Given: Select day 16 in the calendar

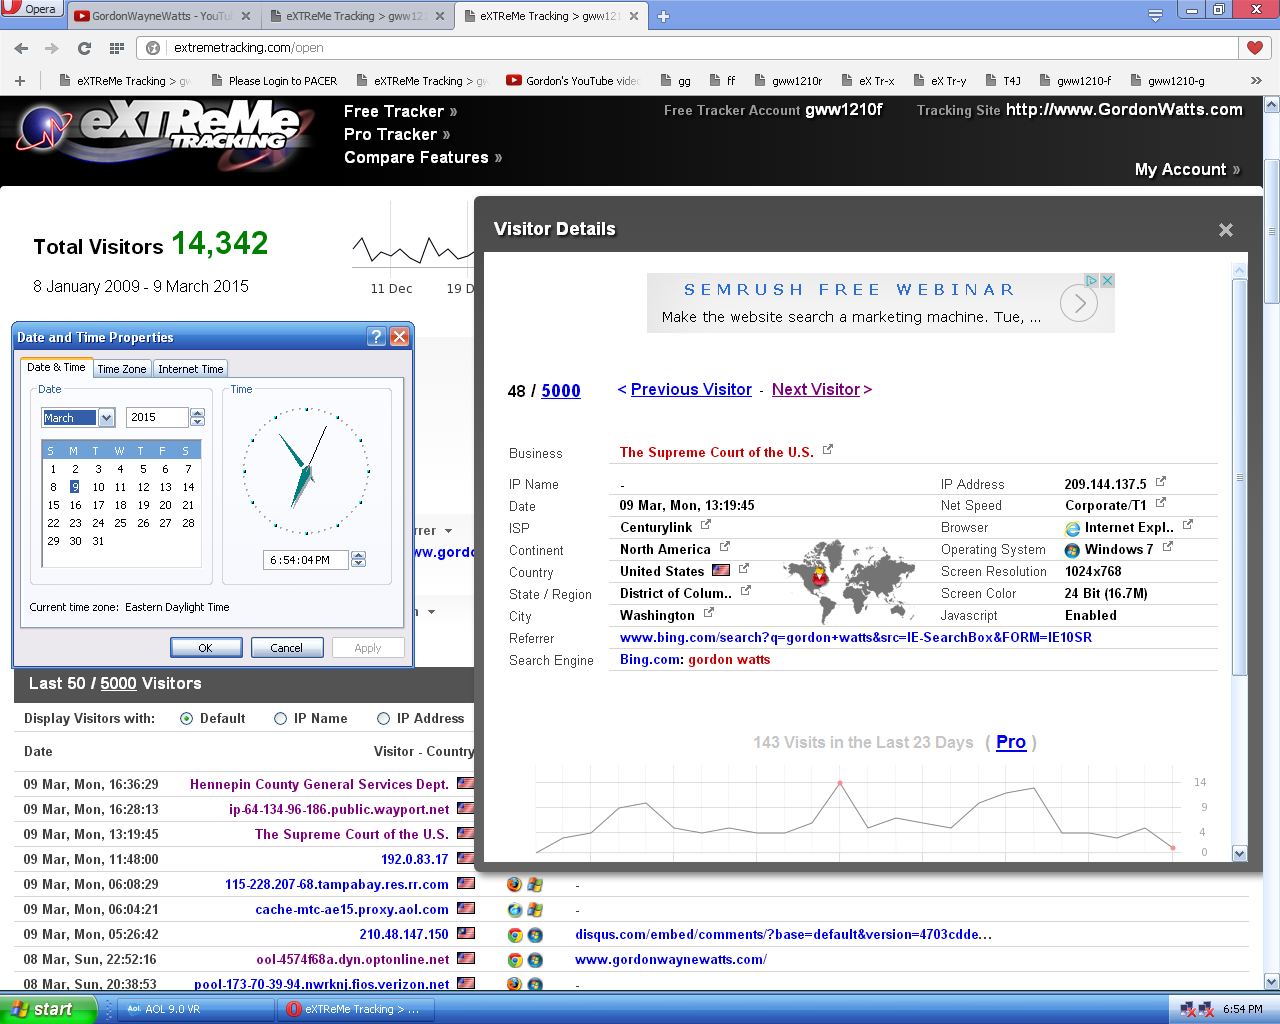Looking at the screenshot, I should (76, 505).
